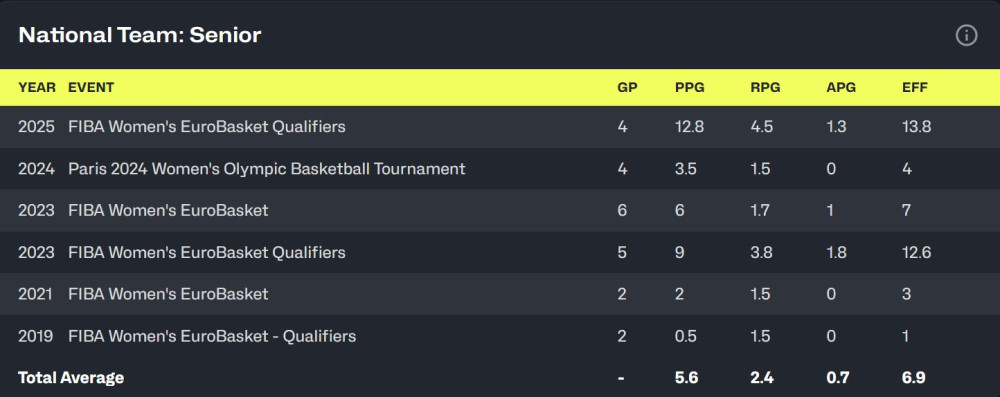Click the EVENT column header
This screenshot has width=1000, height=397.
click(91, 87)
